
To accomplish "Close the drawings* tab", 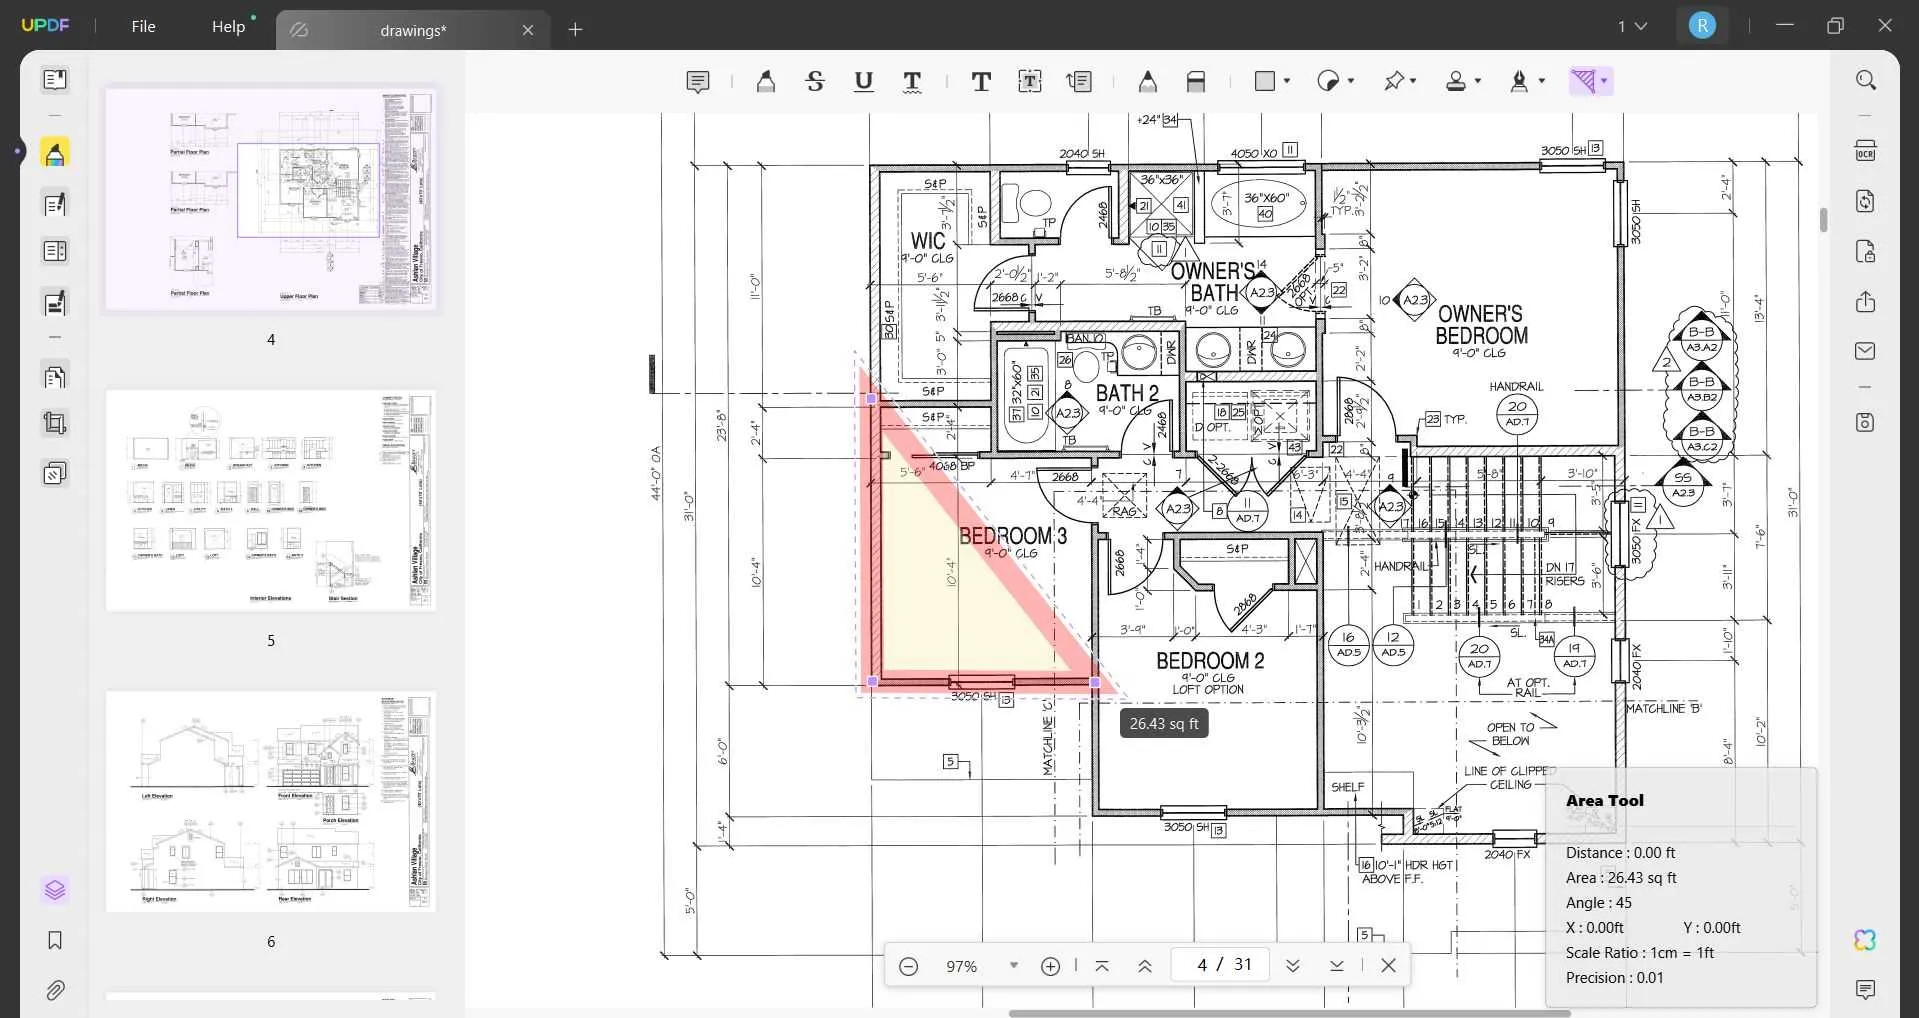I will pos(528,30).
